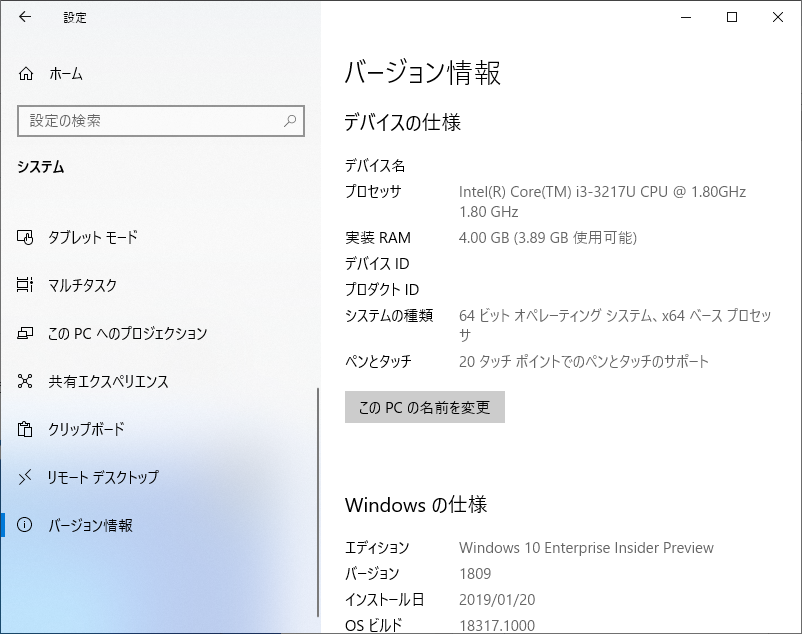Select the 64 ビット オペレーティング システム value
802x634 pixels.
(x=615, y=325)
